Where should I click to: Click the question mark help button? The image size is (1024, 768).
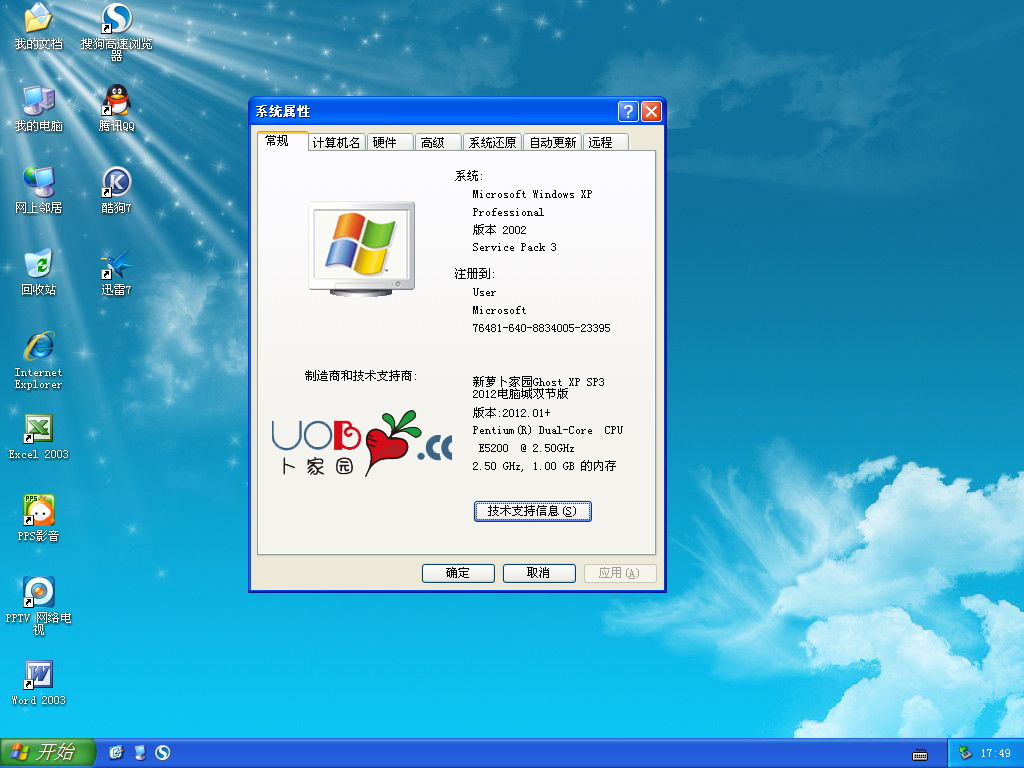(628, 111)
